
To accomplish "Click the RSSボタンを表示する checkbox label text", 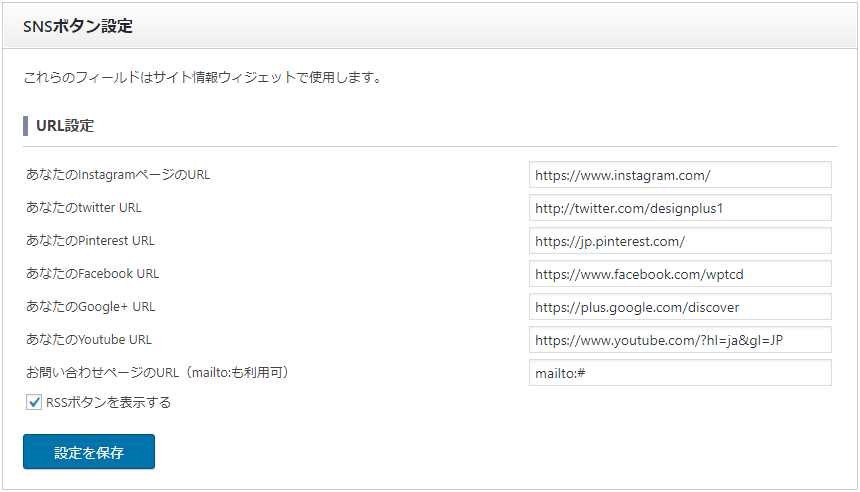I will point(108,403).
